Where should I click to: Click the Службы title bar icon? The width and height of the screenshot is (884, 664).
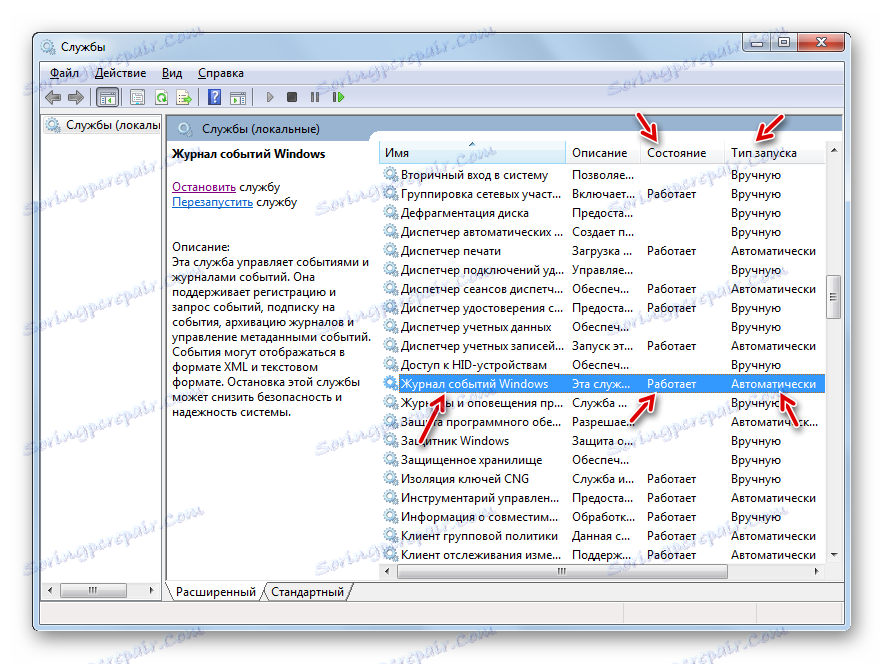[x=48, y=47]
